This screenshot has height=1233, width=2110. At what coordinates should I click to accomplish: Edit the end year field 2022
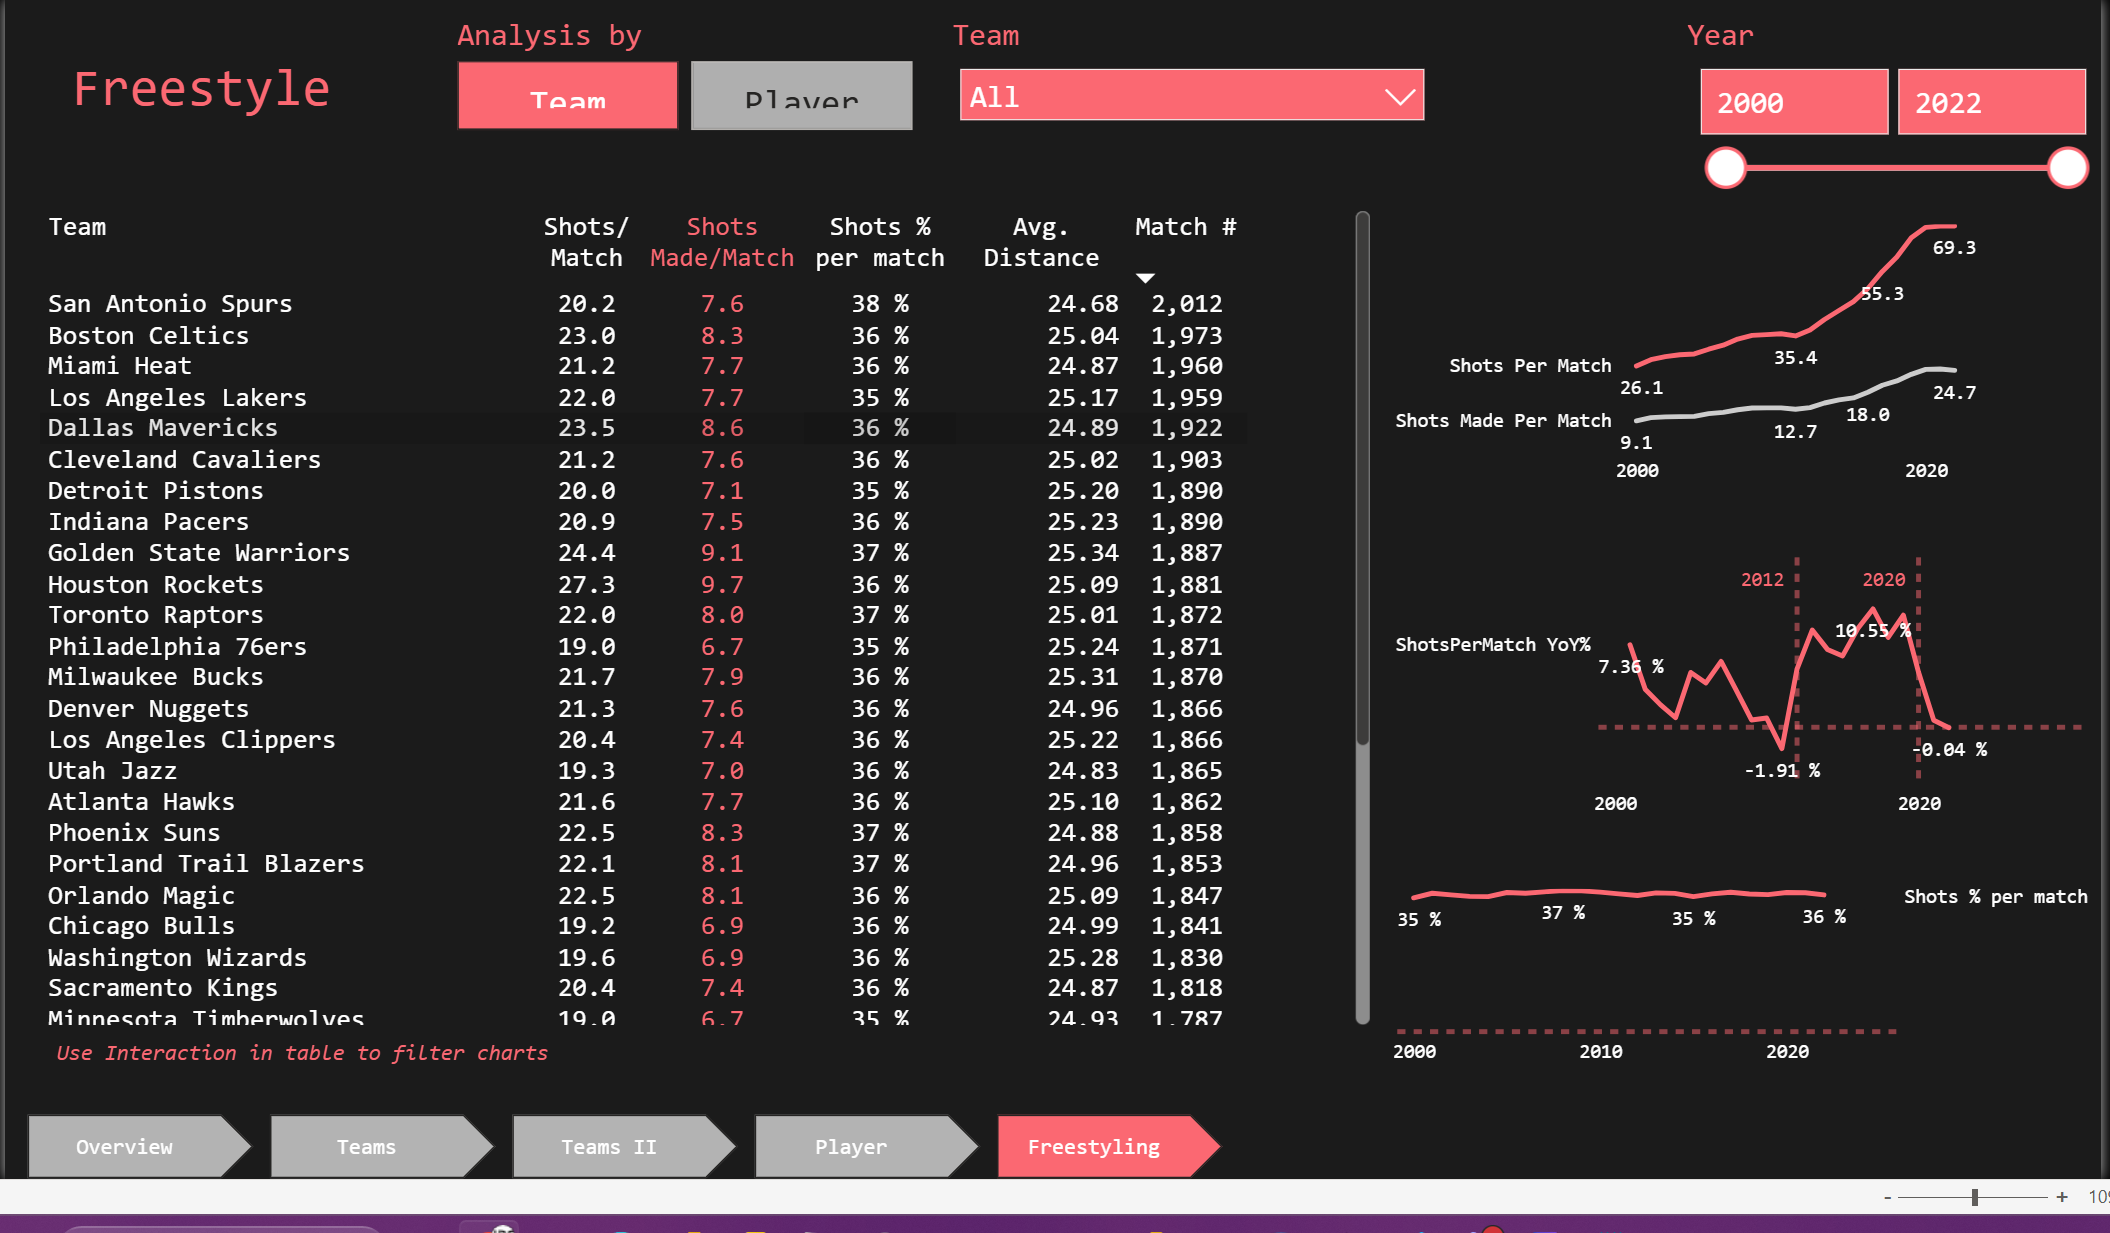(1991, 102)
